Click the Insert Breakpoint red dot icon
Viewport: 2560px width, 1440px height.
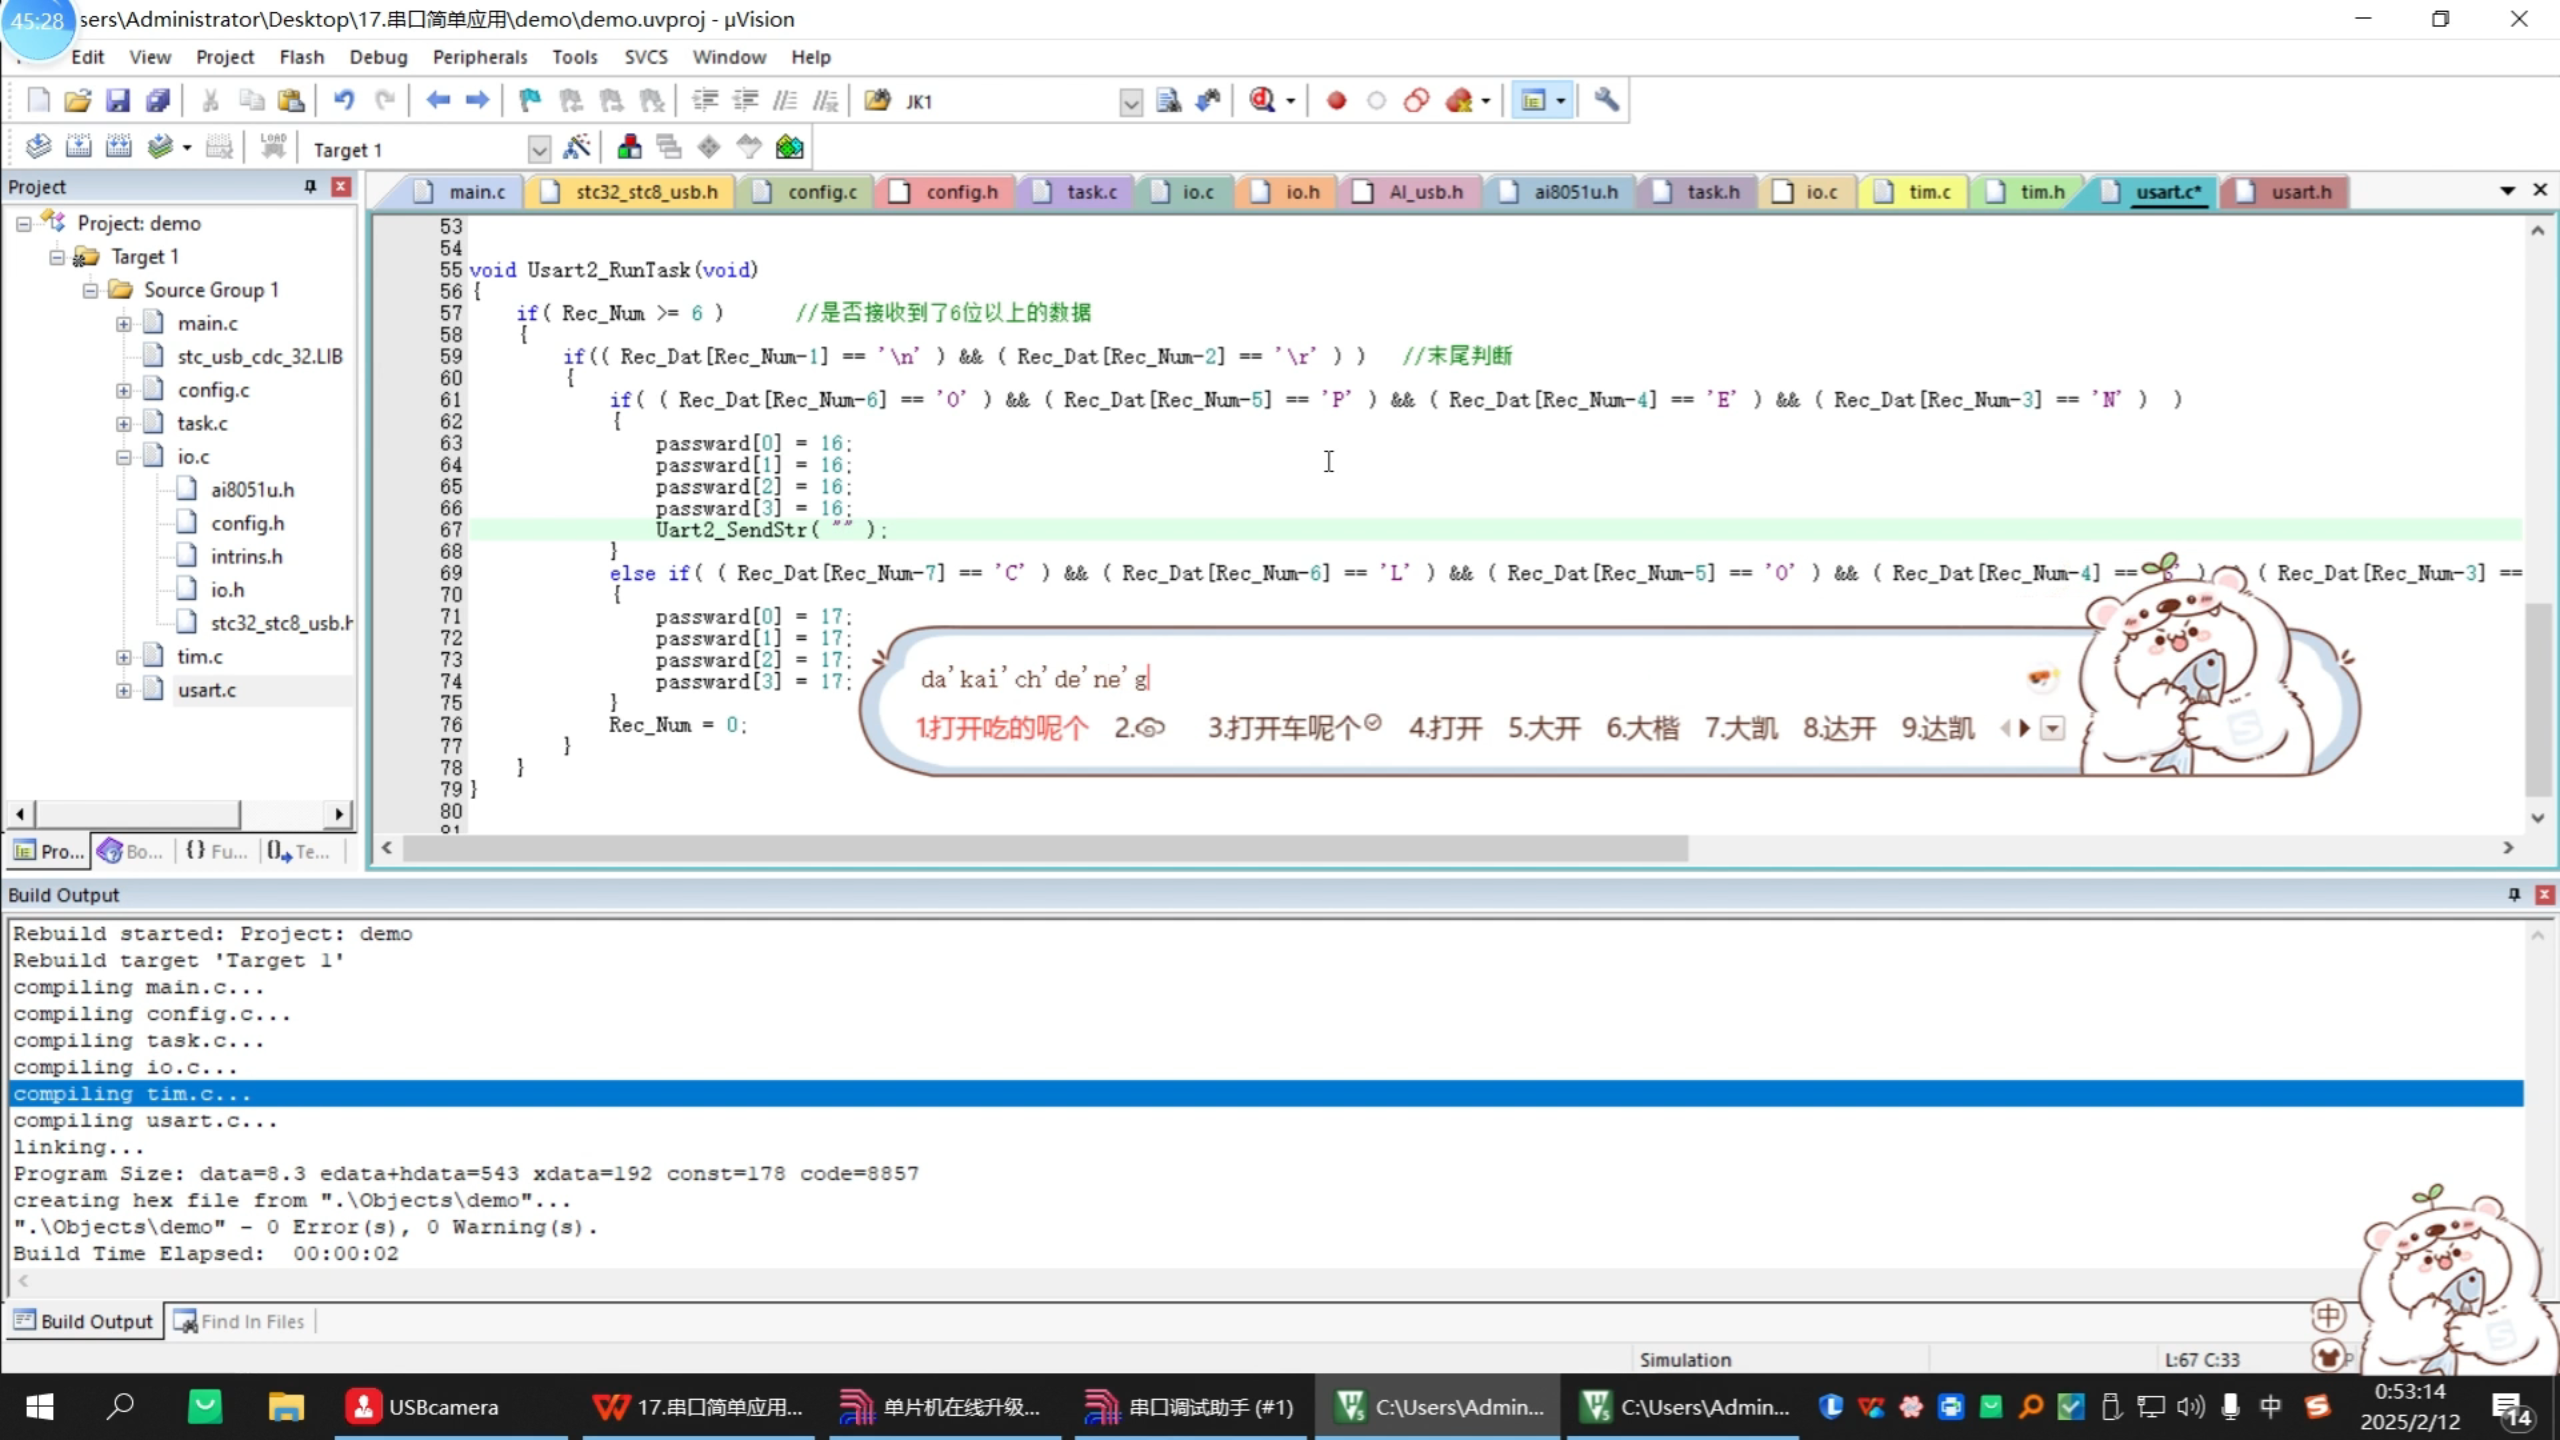coord(1336,100)
